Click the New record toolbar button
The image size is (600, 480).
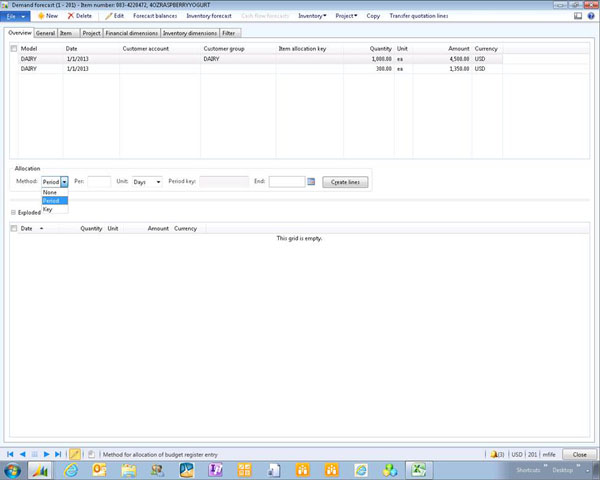coord(48,16)
